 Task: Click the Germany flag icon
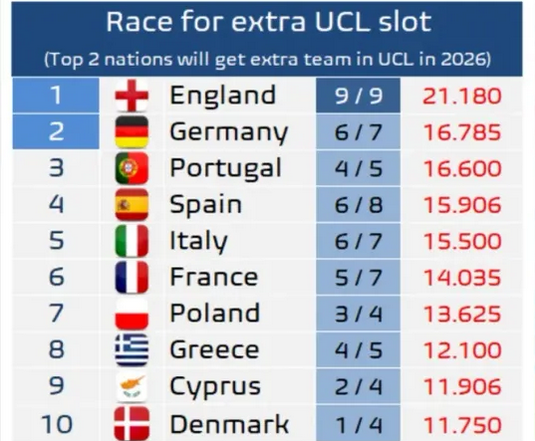132,132
